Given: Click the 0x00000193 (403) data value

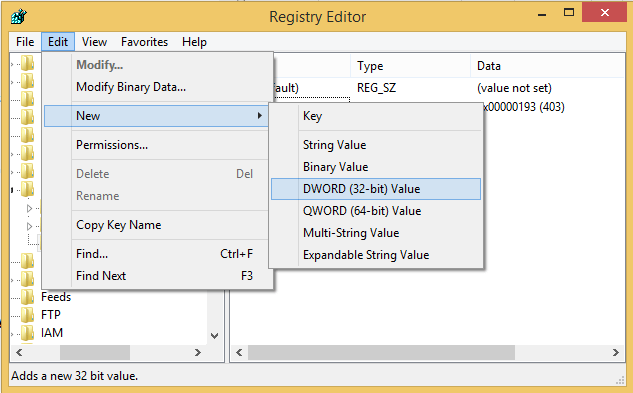Looking at the screenshot, I should pos(524,107).
